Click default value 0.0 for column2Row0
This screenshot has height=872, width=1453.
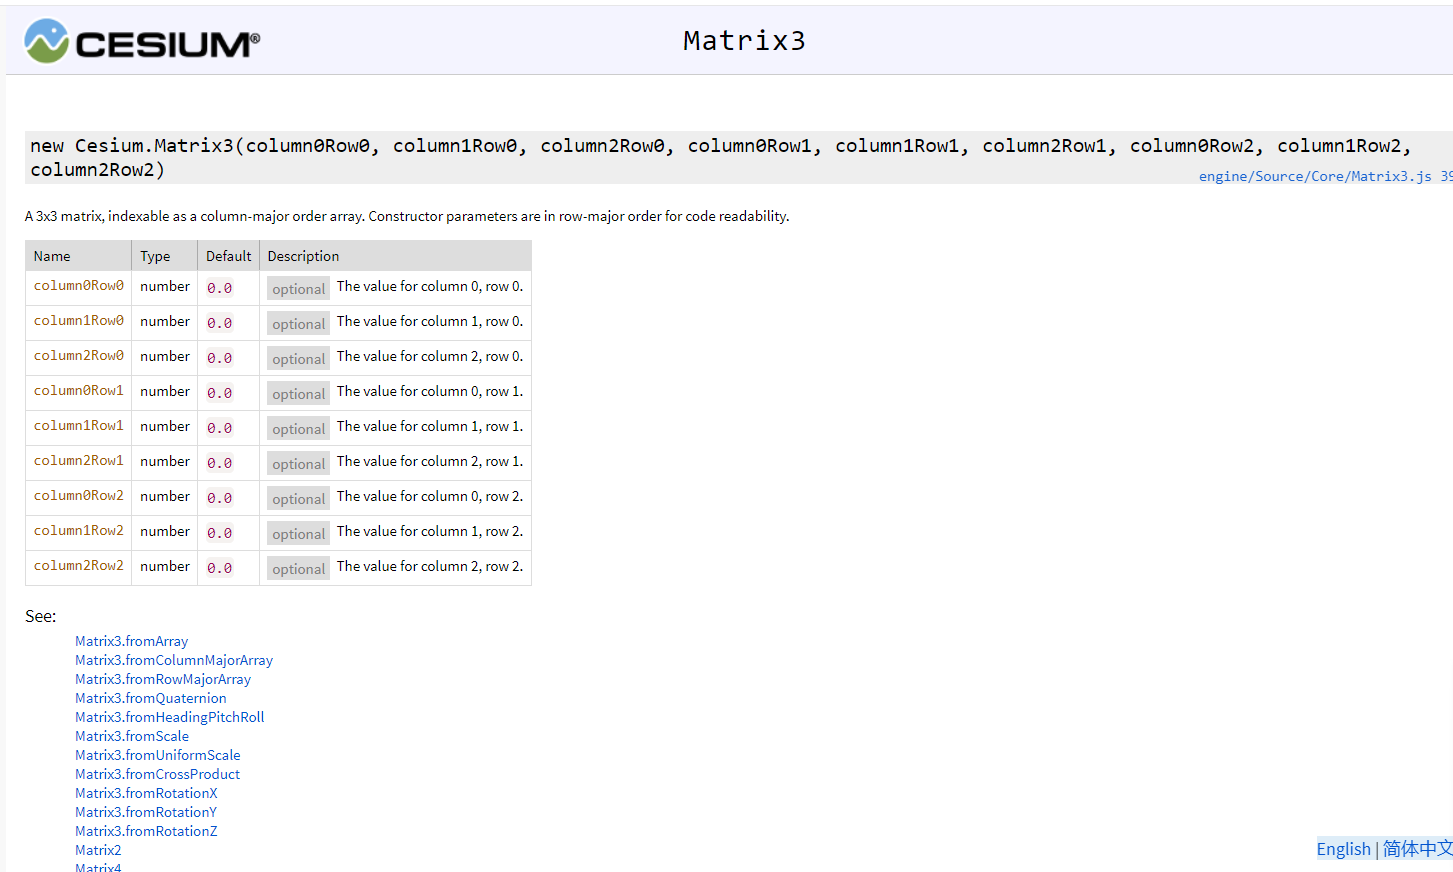pos(220,358)
